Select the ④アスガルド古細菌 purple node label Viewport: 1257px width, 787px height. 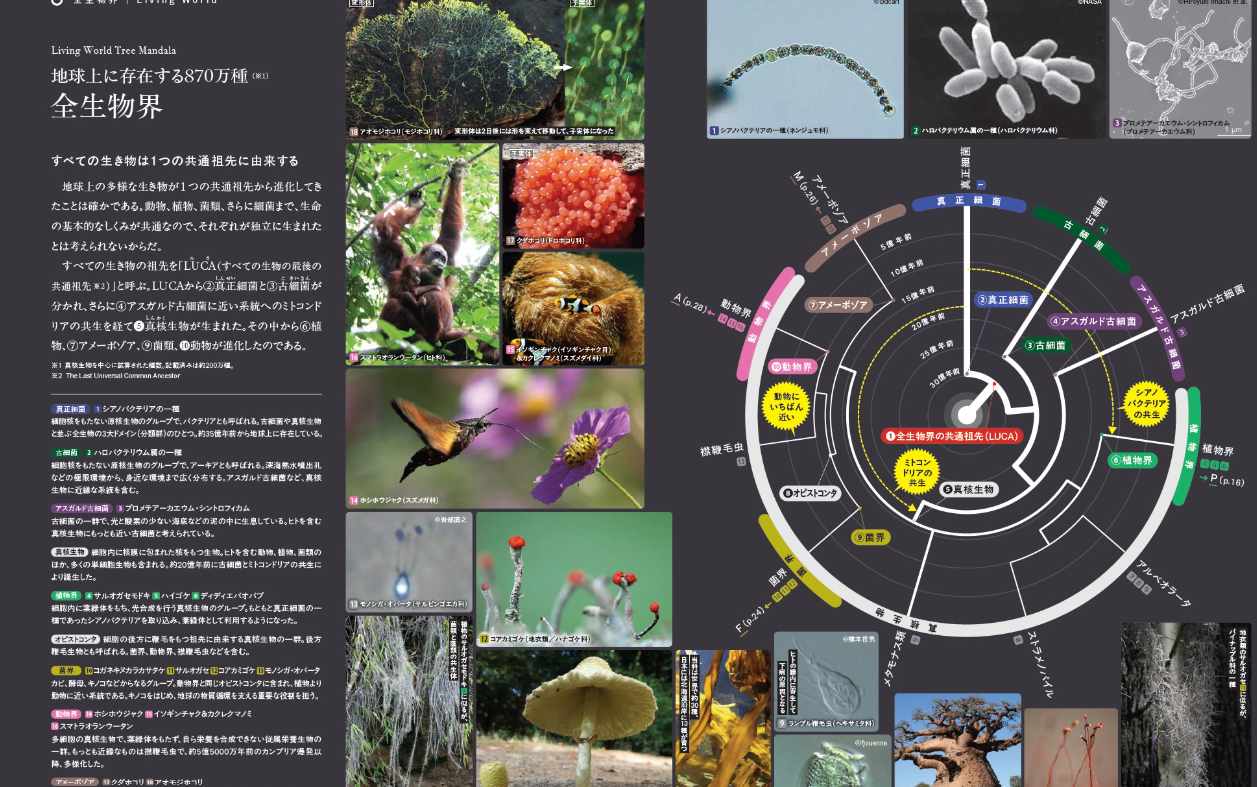1093,322
